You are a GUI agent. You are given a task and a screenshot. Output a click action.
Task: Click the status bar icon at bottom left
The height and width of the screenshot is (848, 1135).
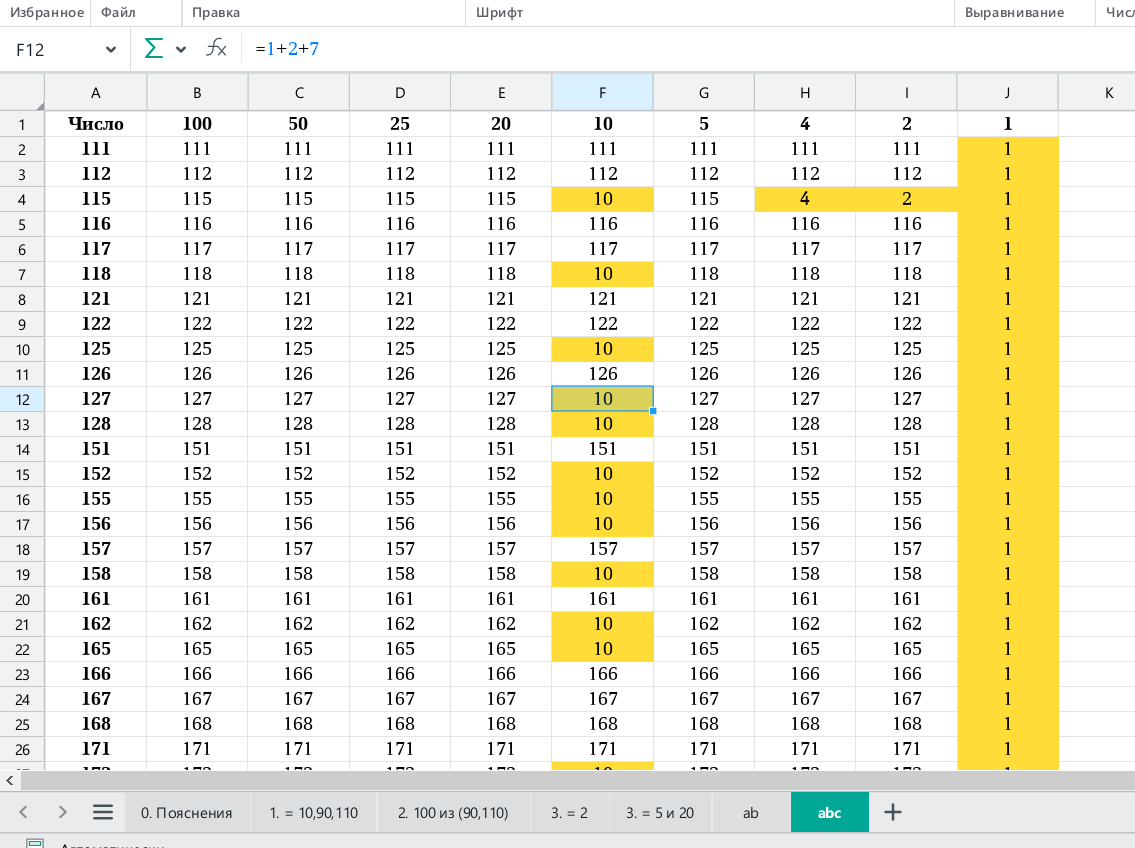point(35,844)
